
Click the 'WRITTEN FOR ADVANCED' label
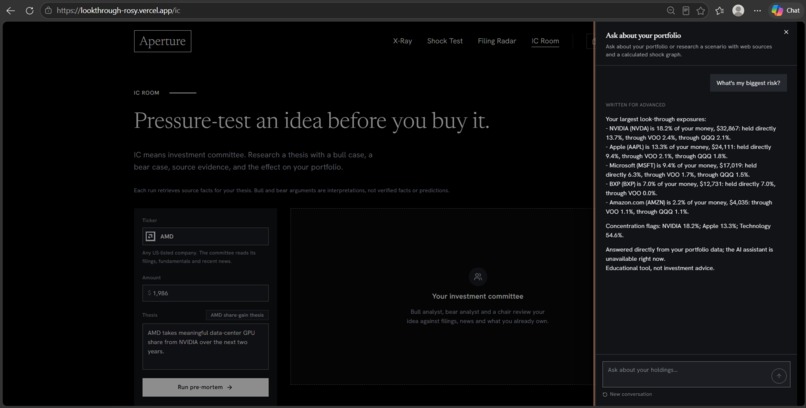tap(635, 105)
